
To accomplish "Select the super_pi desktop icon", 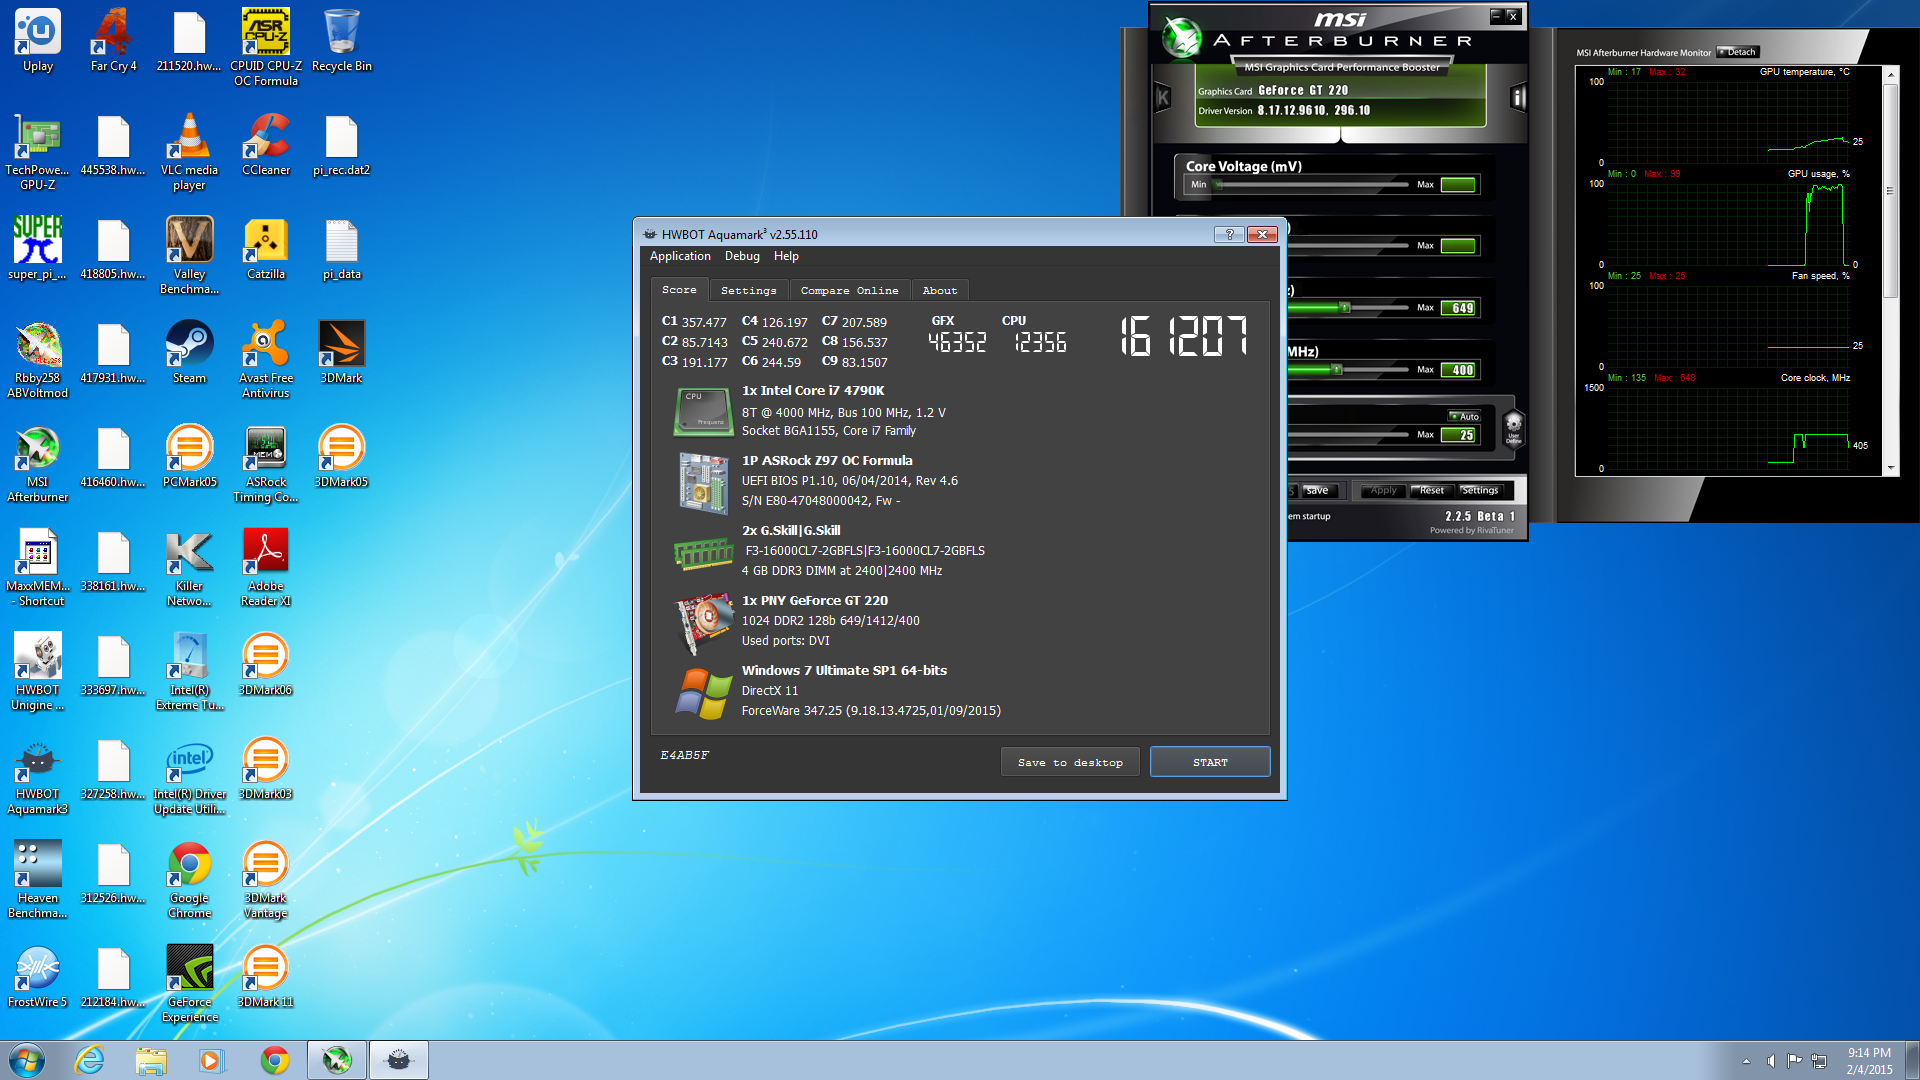I will click(x=38, y=249).
